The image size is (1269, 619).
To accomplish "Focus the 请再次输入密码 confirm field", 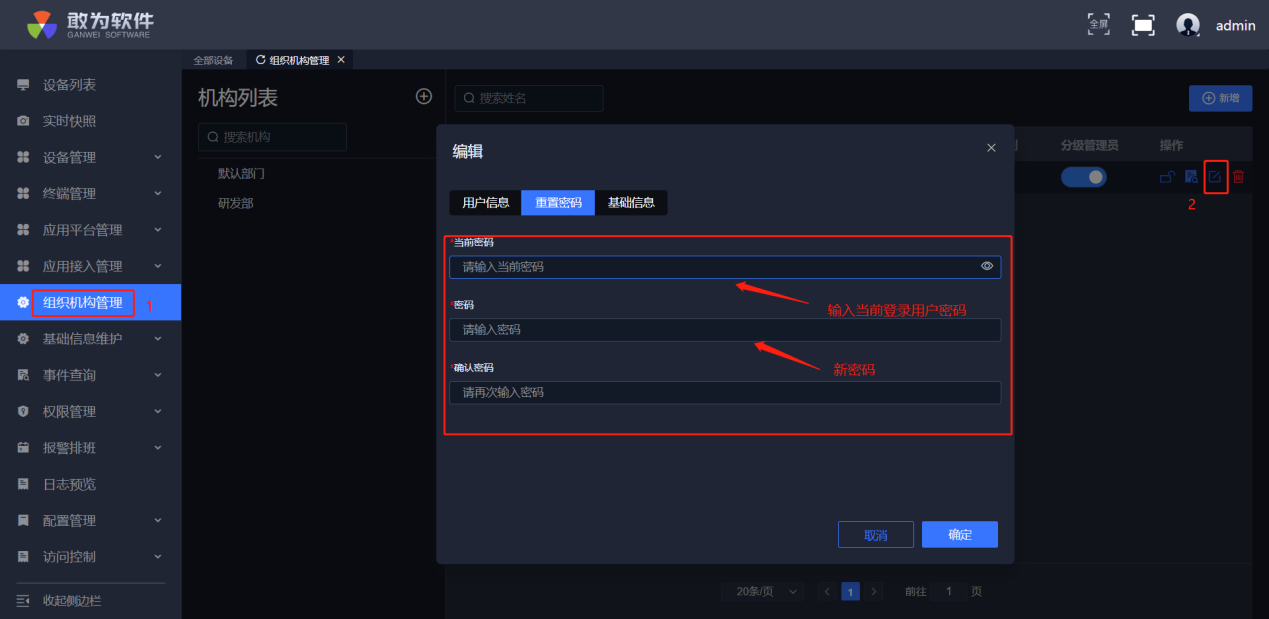I will click(725, 393).
